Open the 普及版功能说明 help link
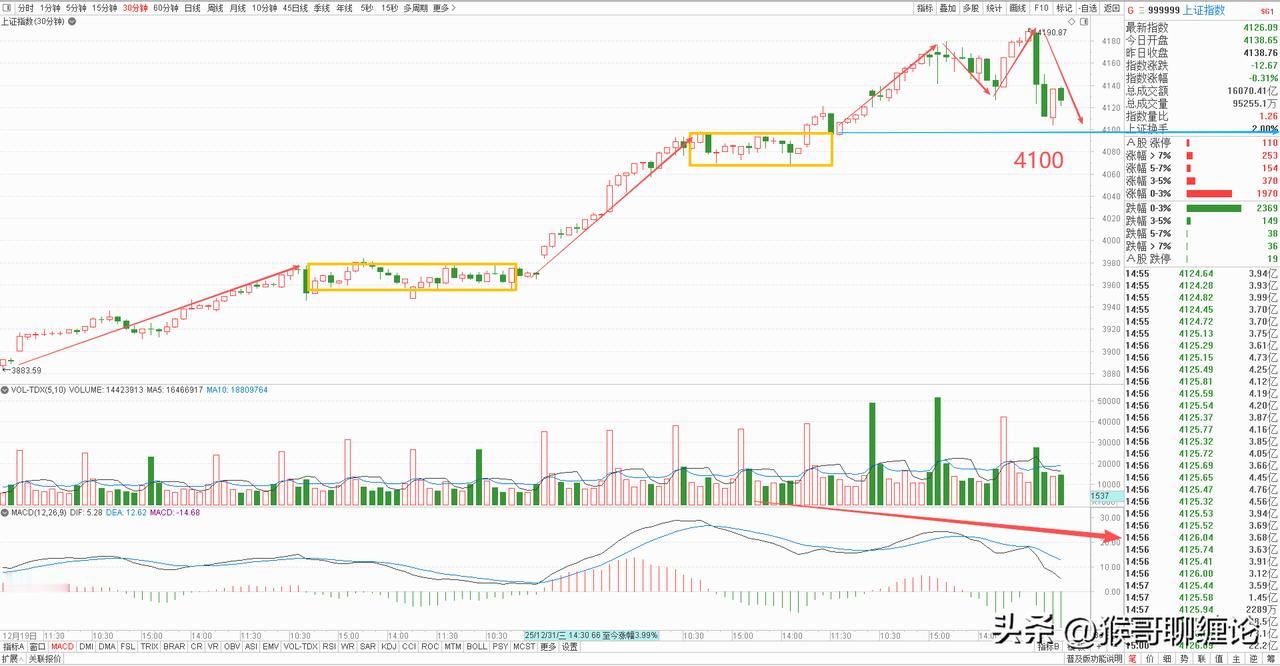Screen dimensions: 1280x666 (1093, 659)
